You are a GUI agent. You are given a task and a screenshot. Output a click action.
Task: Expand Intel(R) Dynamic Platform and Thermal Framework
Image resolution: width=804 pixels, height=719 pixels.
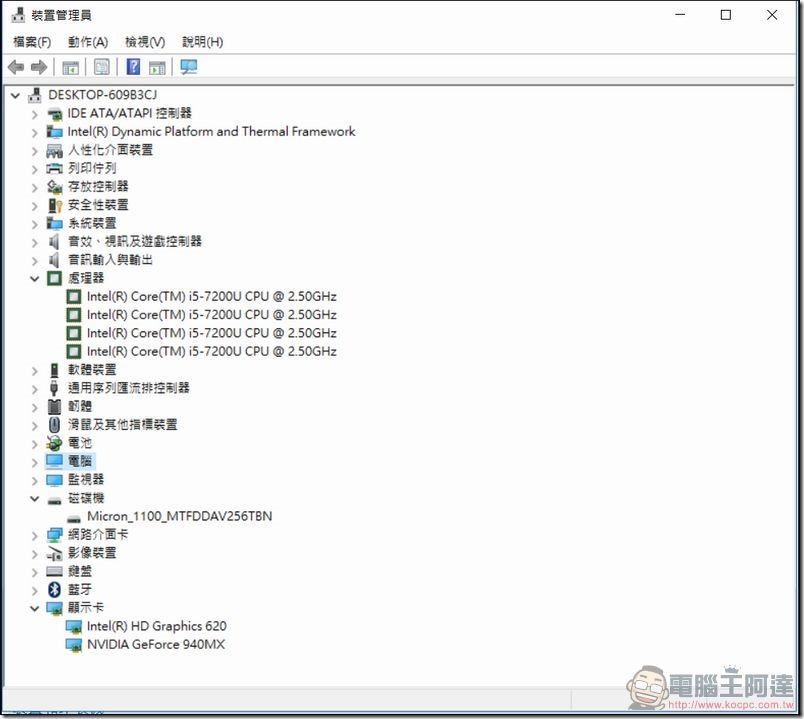click(x=34, y=133)
